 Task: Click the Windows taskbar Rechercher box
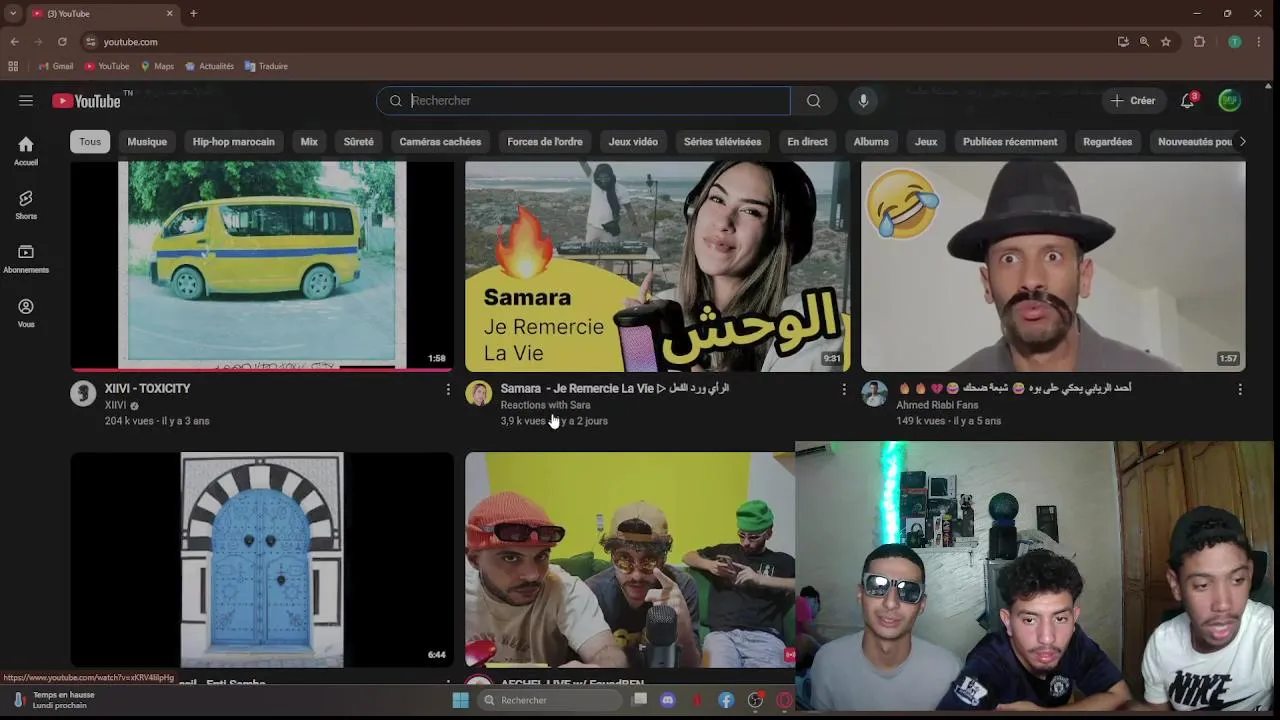548,700
